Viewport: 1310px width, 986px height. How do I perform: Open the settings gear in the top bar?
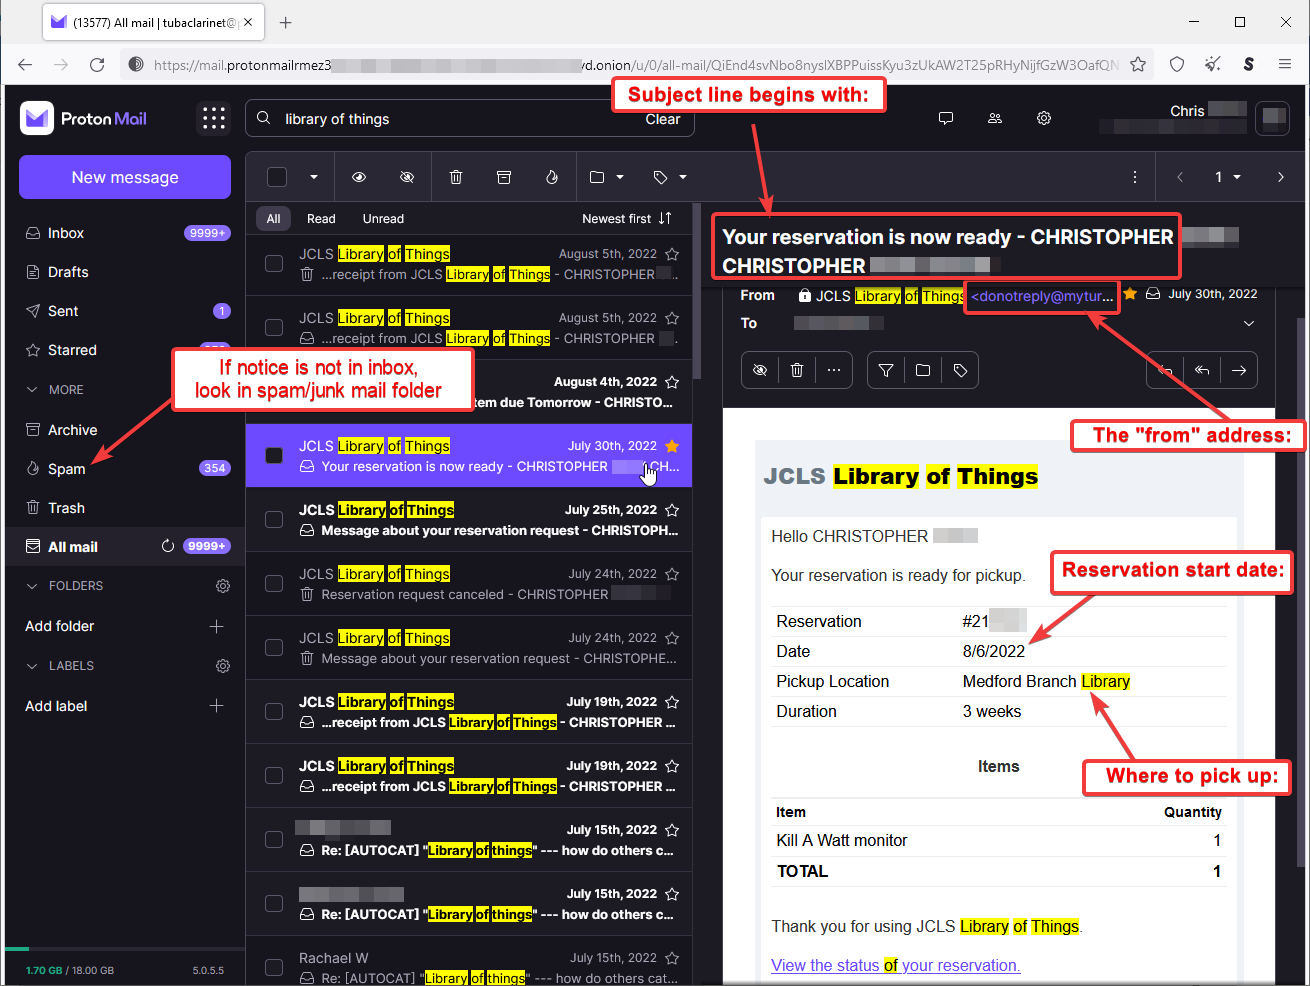pos(1044,118)
